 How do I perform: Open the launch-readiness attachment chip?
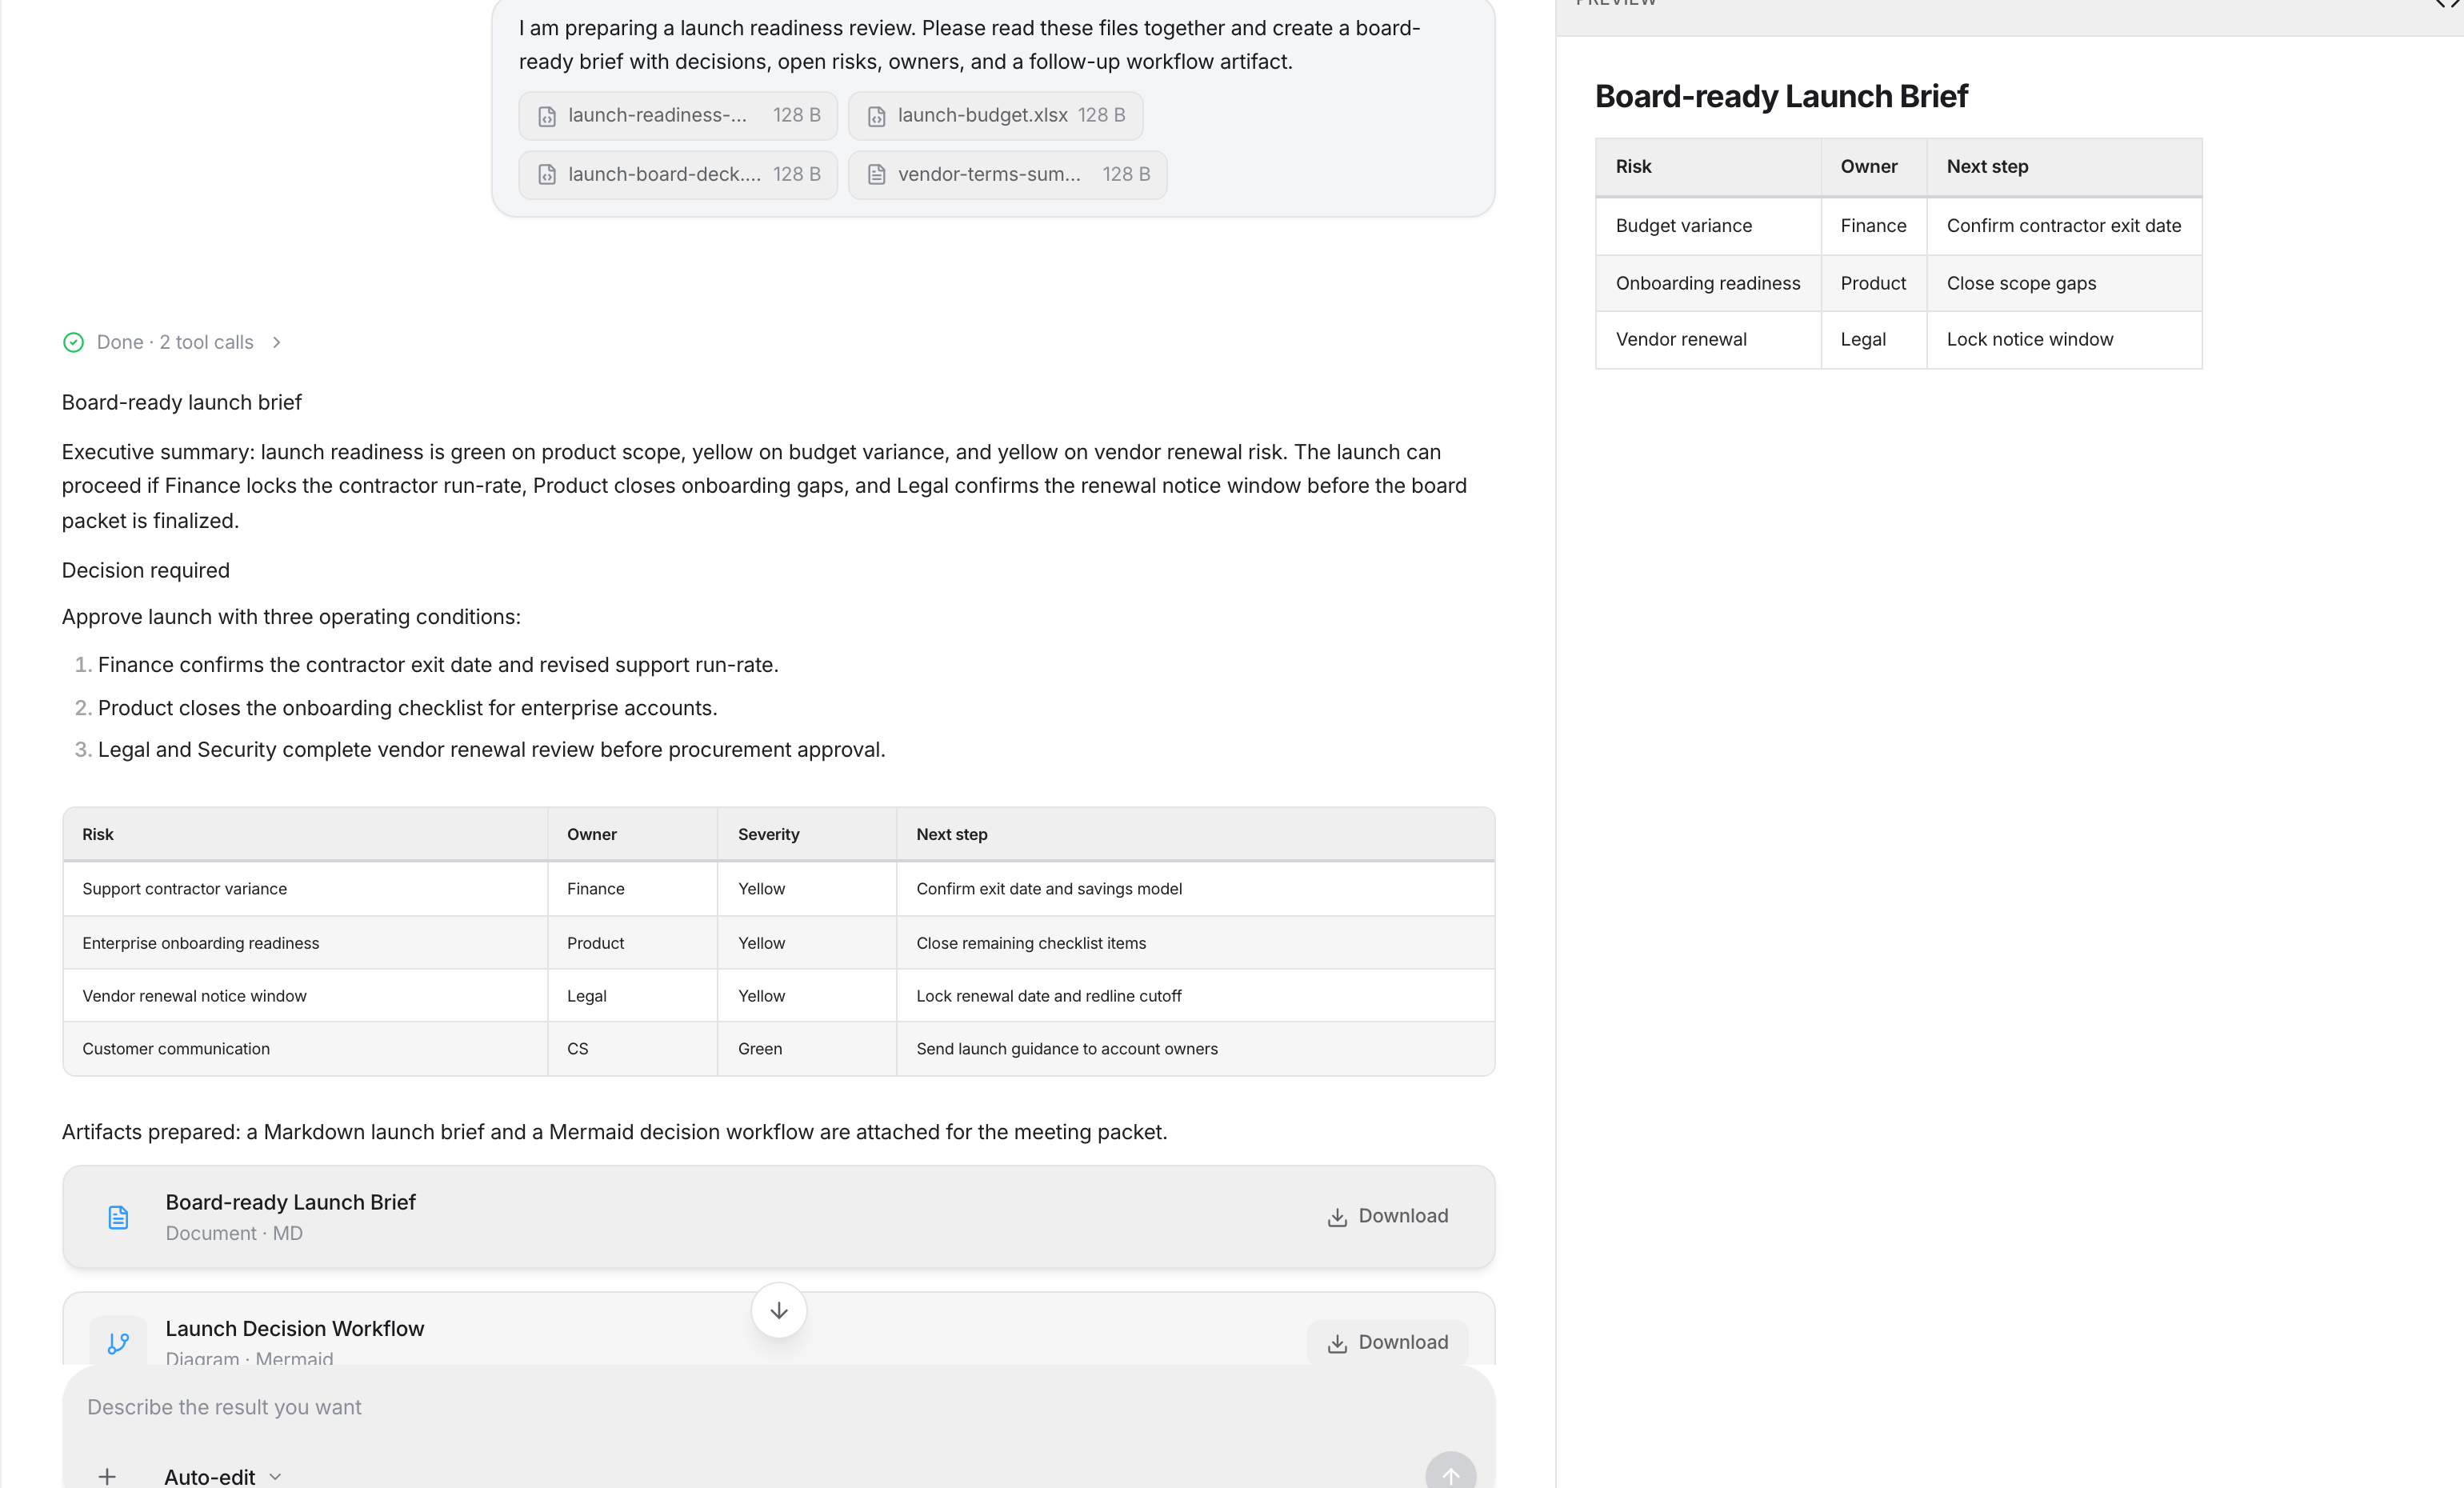tap(677, 116)
